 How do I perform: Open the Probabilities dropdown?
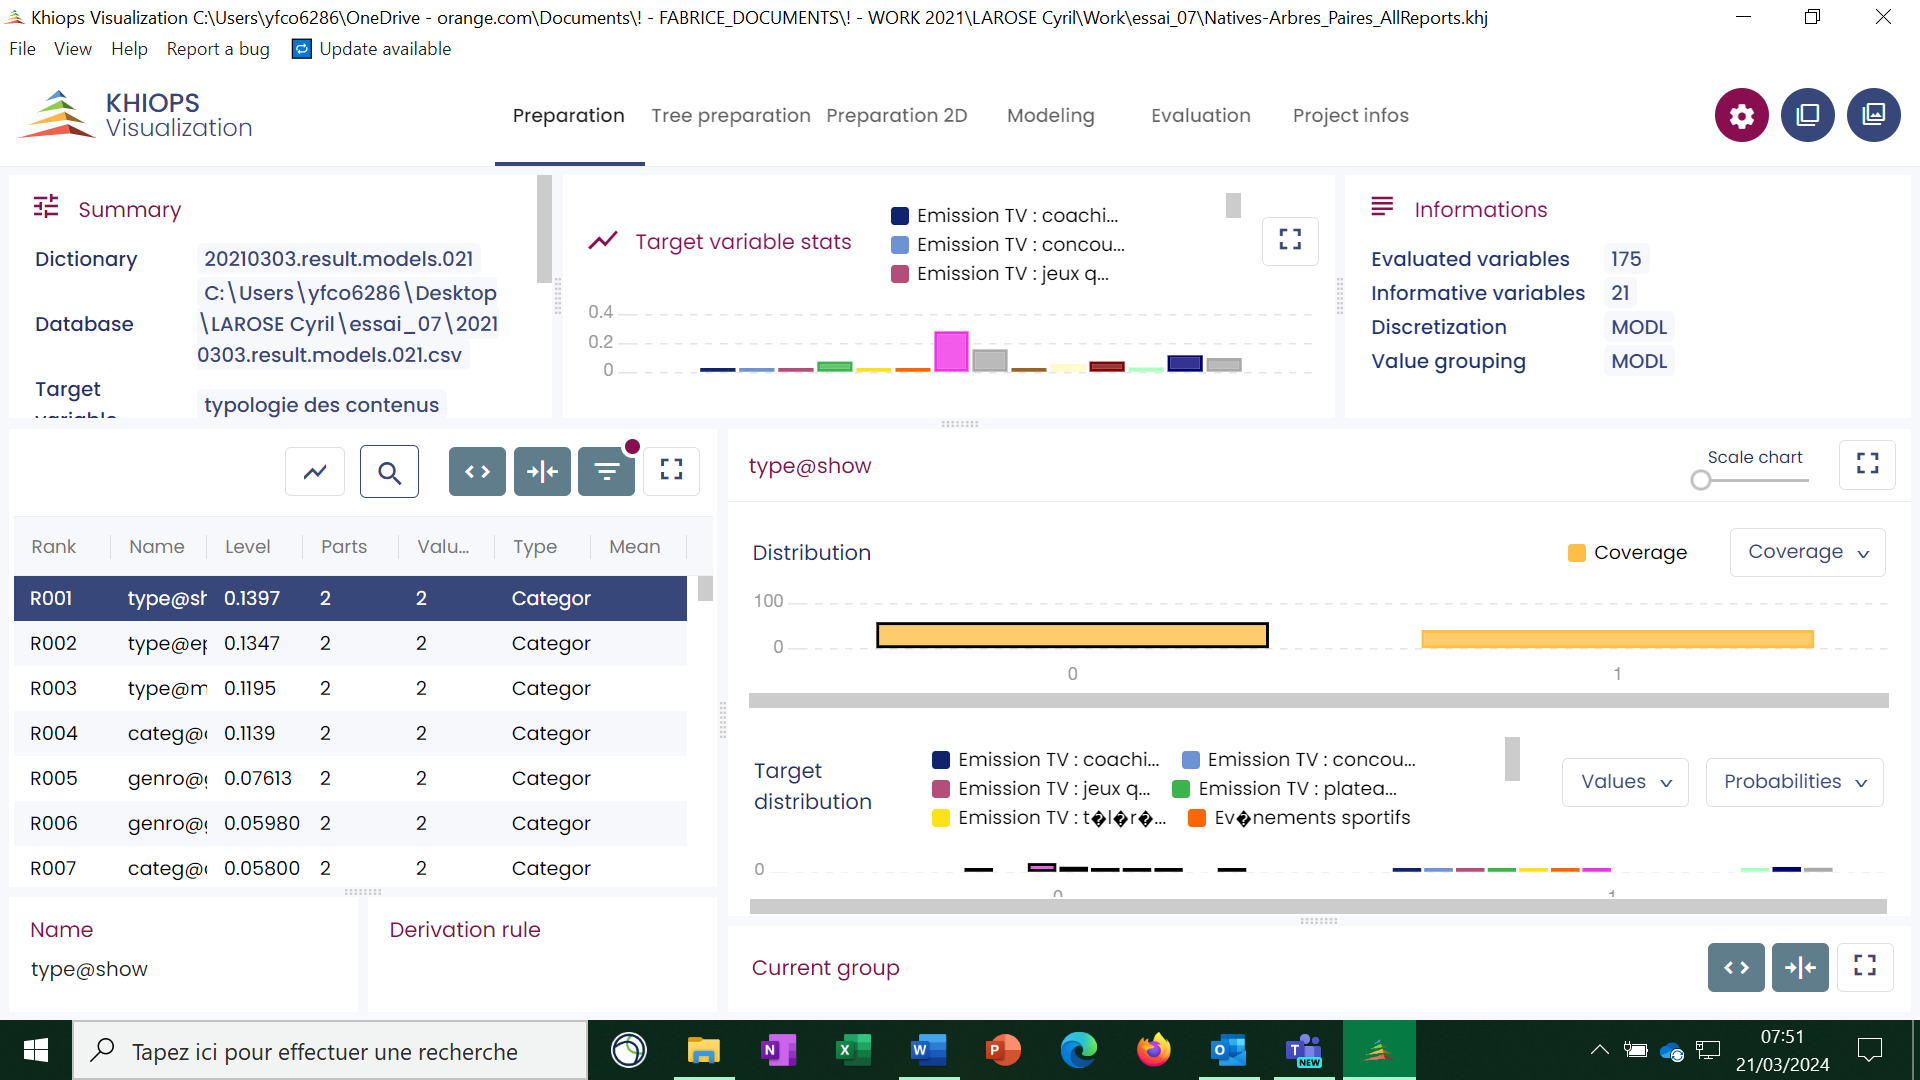pyautogui.click(x=1794, y=782)
